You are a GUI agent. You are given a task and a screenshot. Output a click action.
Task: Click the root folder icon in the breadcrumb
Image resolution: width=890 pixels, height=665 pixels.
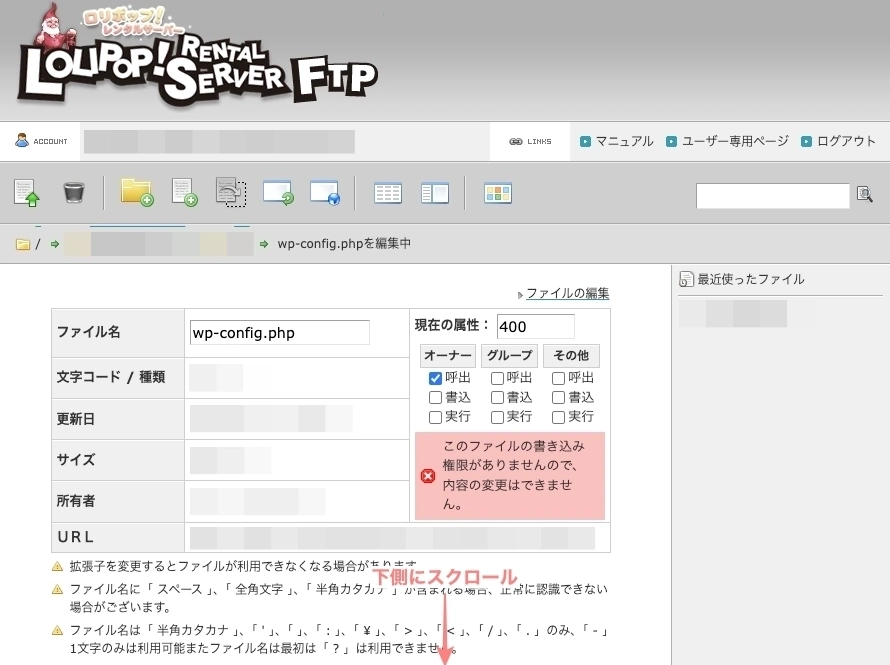click(23, 245)
